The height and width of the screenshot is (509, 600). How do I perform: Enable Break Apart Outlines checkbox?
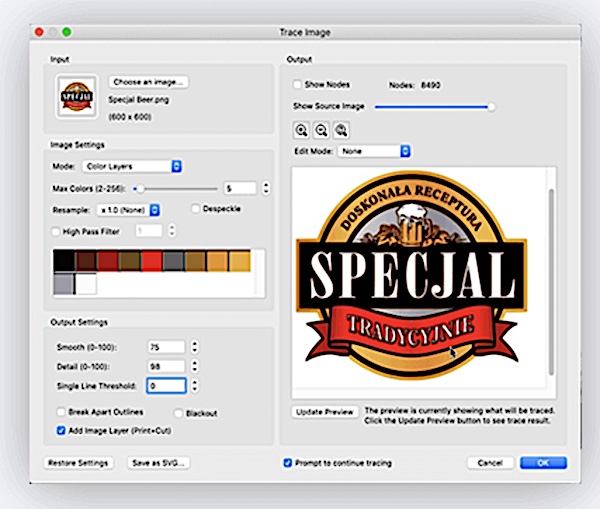tap(61, 412)
